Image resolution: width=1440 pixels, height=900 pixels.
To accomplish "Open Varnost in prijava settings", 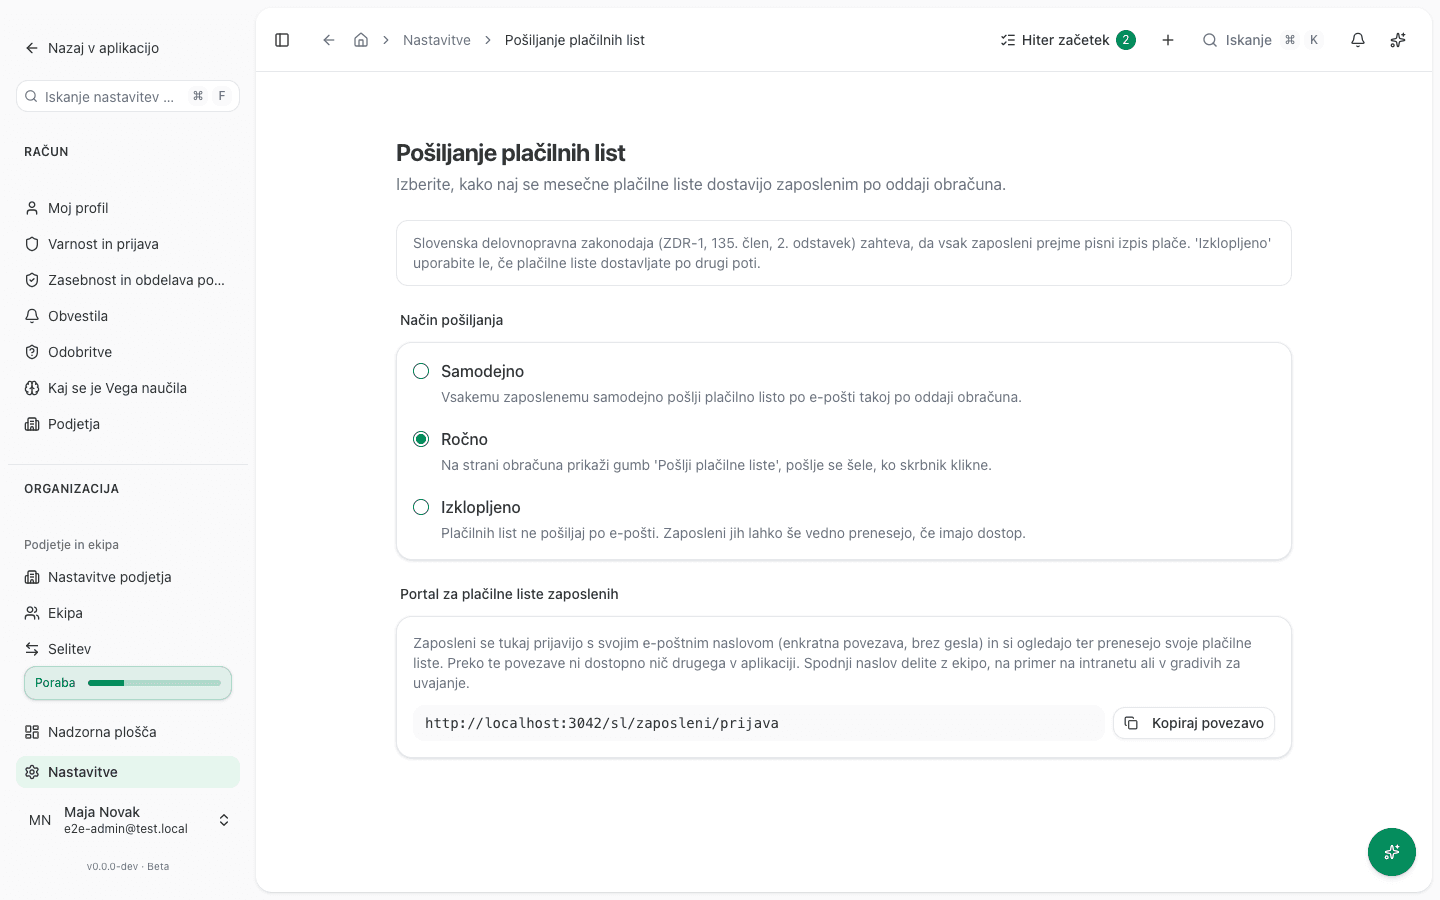I will coord(128,244).
